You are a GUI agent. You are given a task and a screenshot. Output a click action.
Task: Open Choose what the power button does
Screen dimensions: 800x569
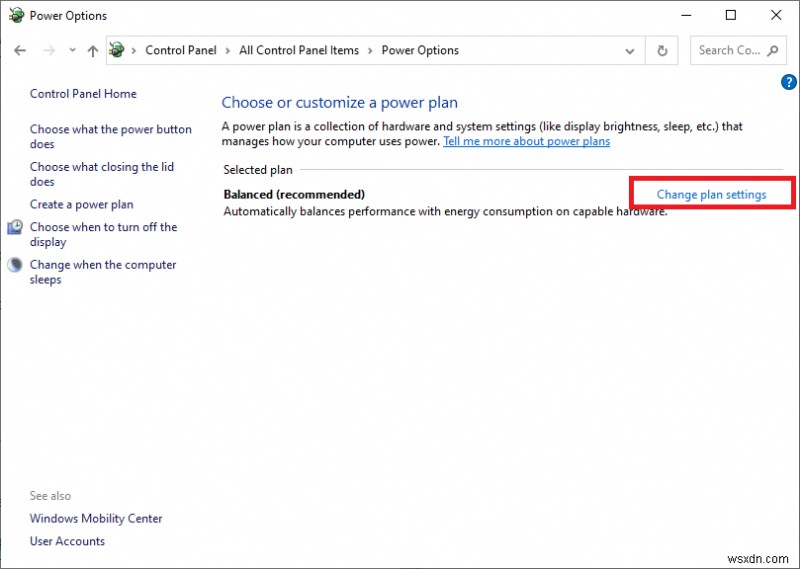pyautogui.click(x=111, y=136)
